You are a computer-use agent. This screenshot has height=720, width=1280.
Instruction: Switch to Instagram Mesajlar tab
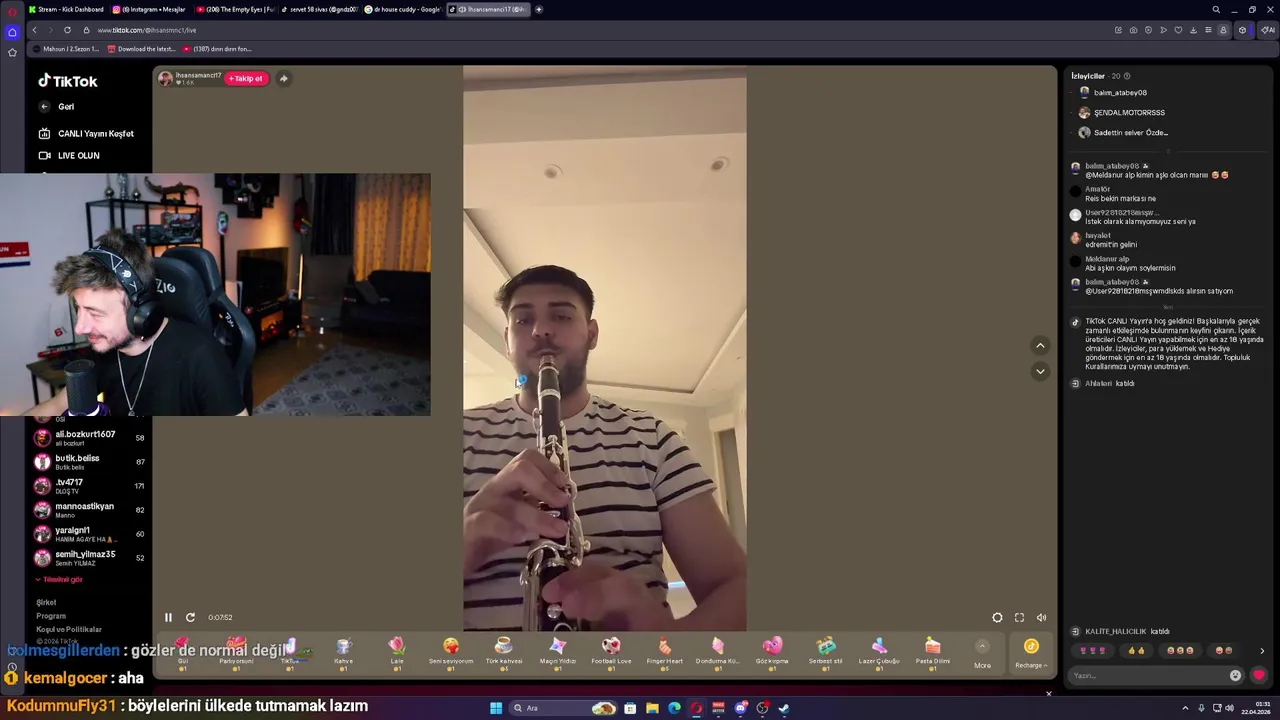tap(150, 9)
